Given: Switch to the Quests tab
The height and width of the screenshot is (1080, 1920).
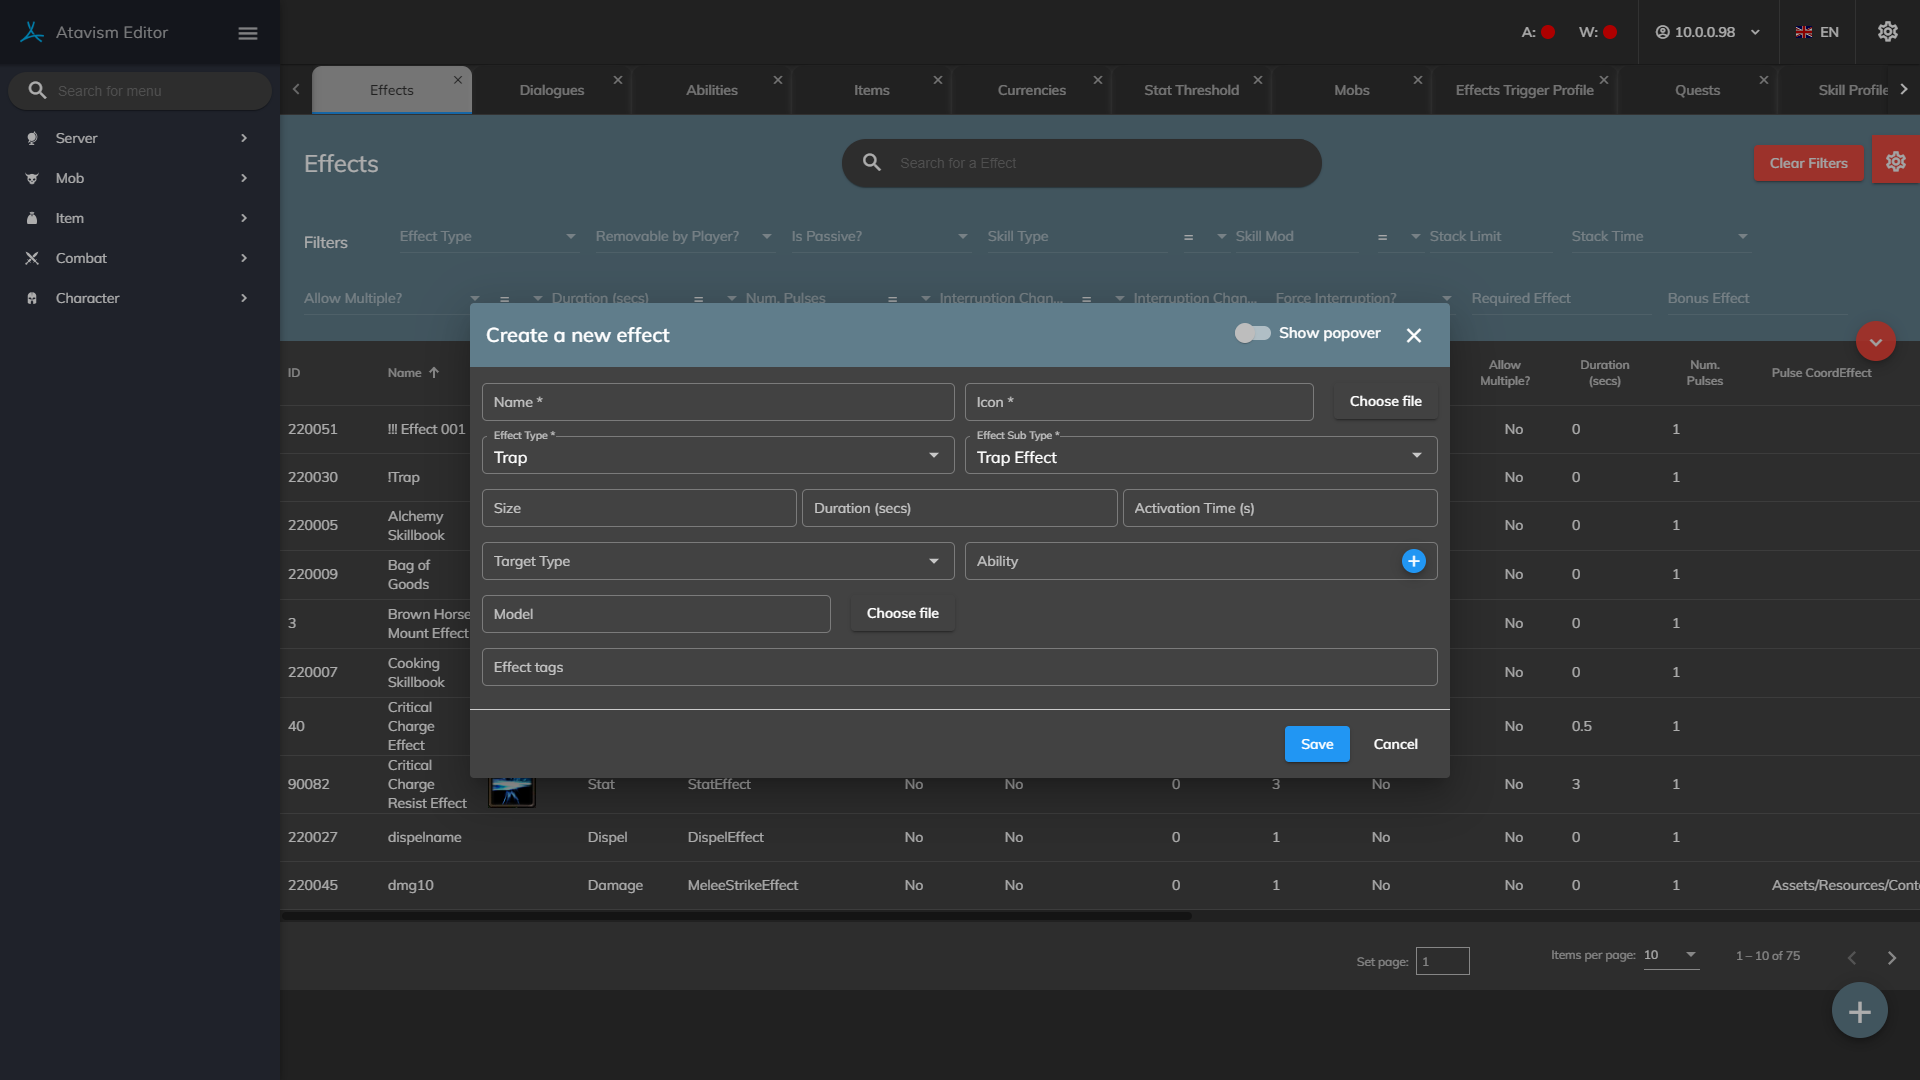Looking at the screenshot, I should pyautogui.click(x=1697, y=90).
